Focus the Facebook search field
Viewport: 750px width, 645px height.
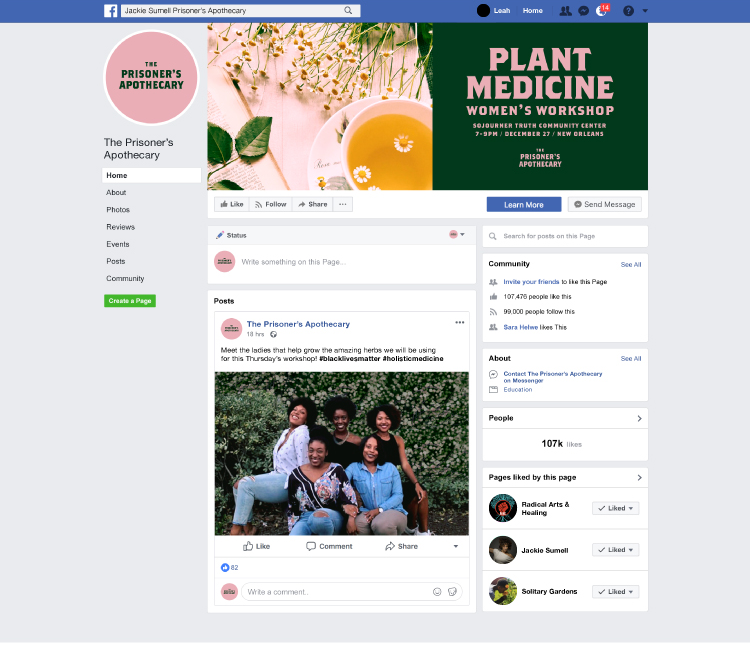240,11
